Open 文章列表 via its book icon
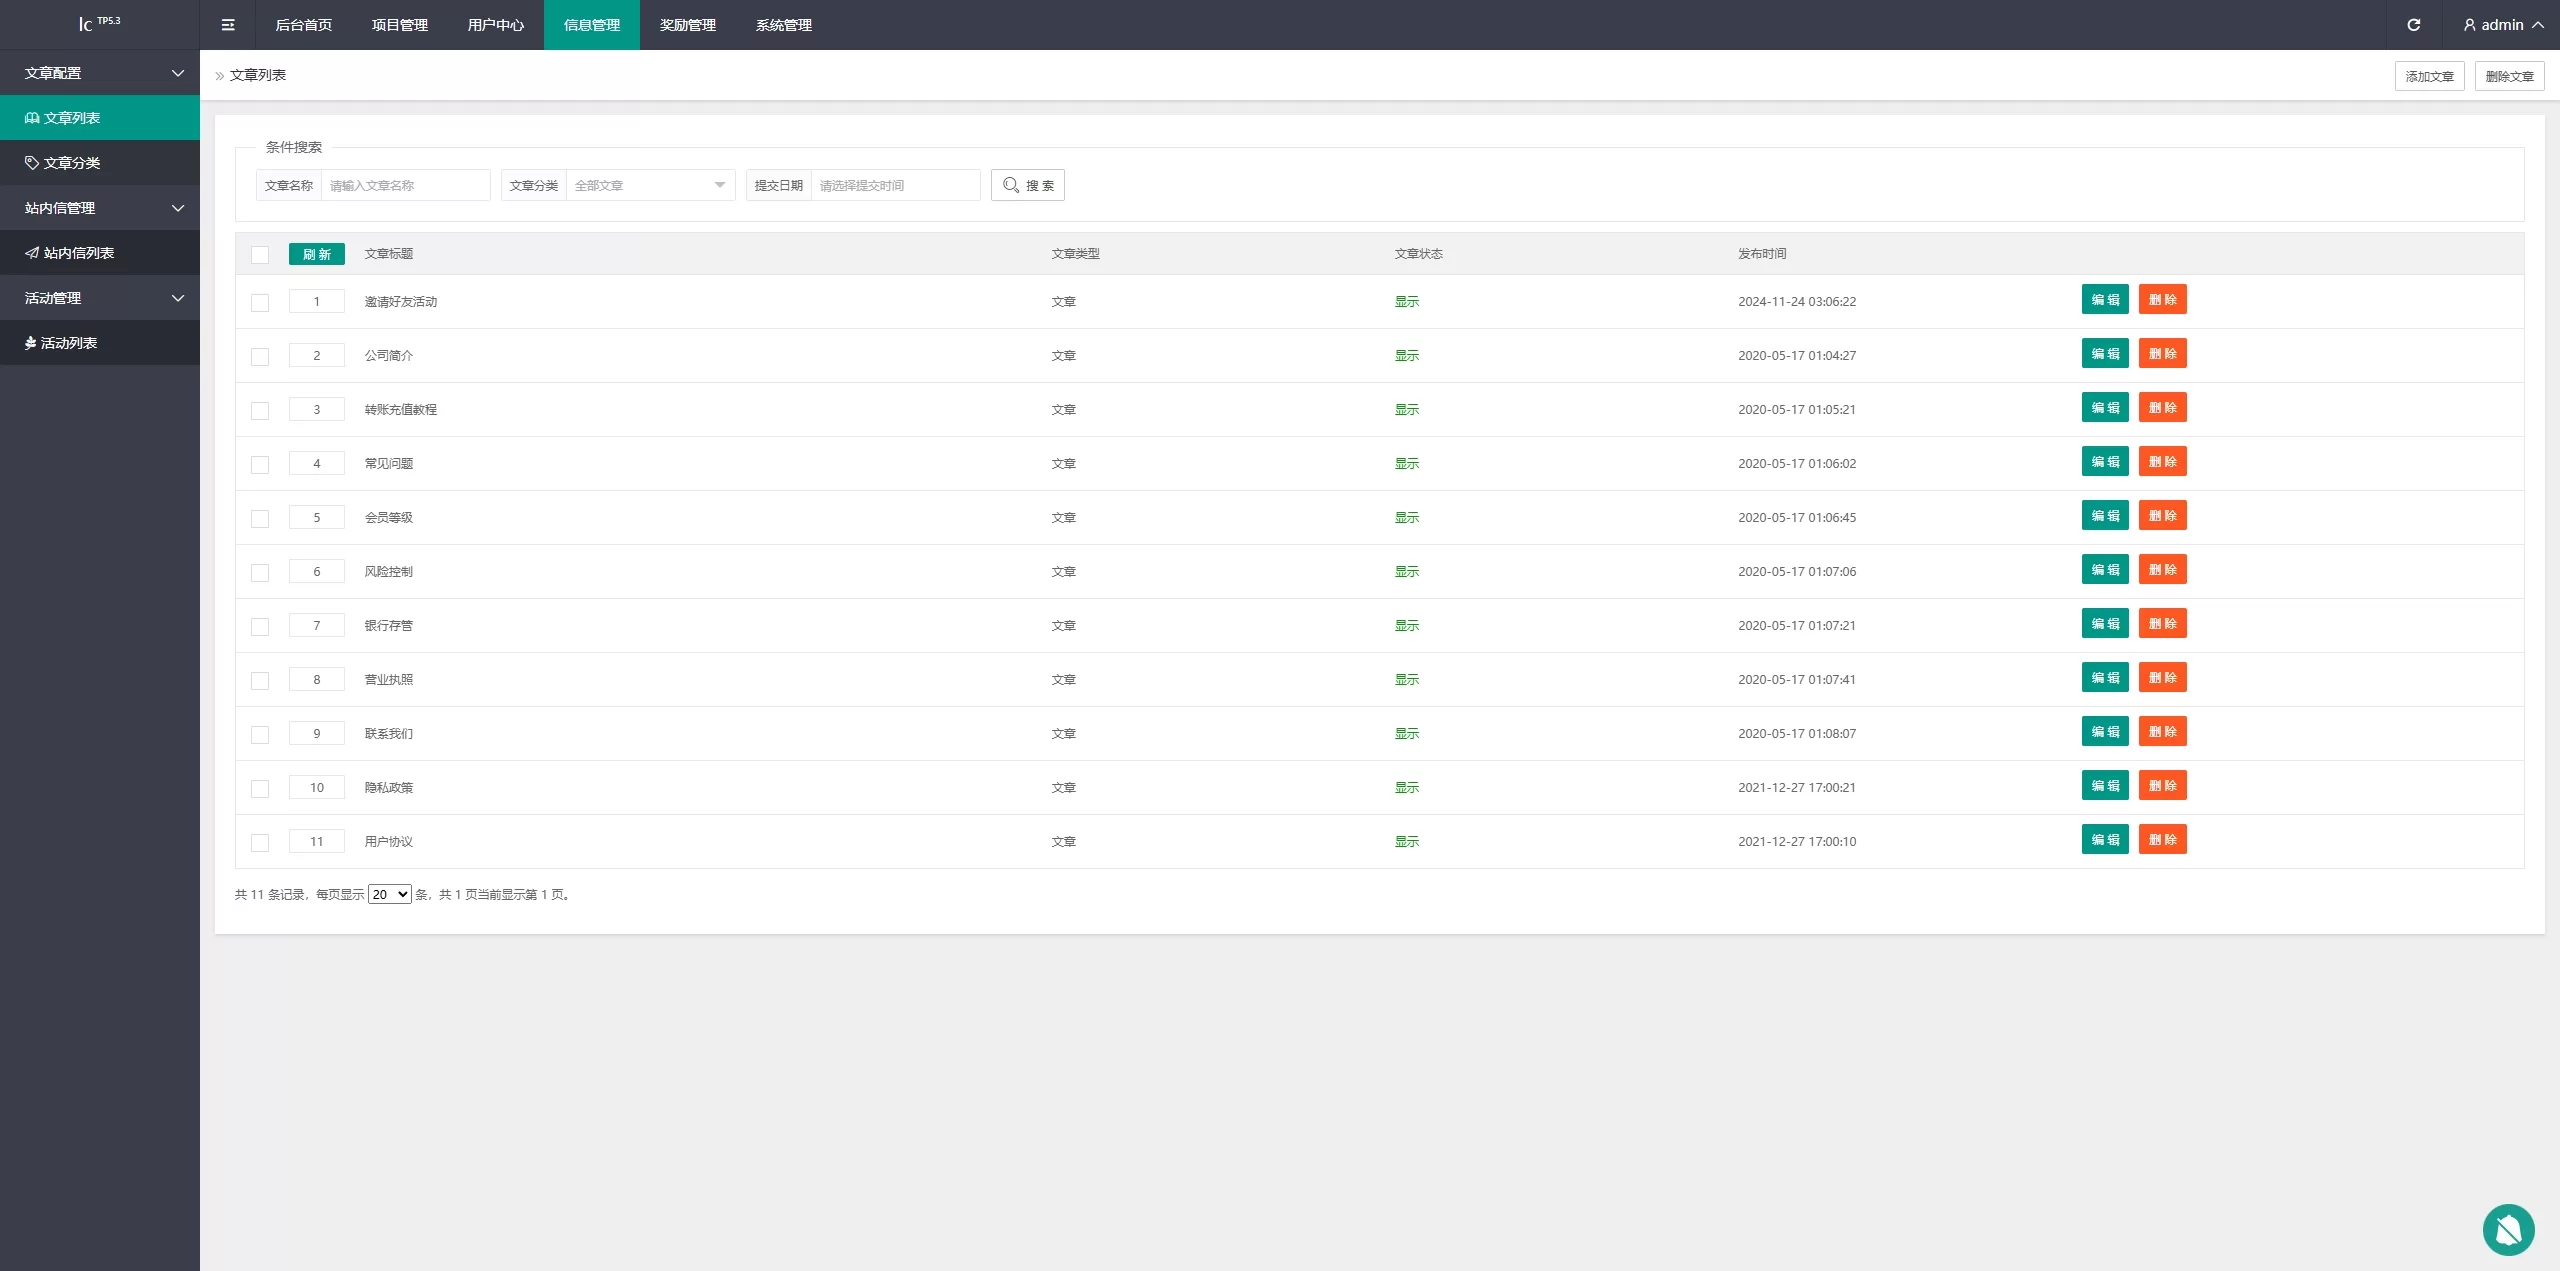 point(32,118)
